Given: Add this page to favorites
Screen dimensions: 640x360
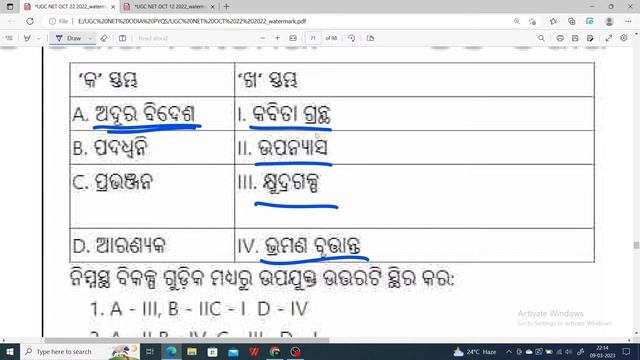Looking at the screenshot, I should coord(532,21).
